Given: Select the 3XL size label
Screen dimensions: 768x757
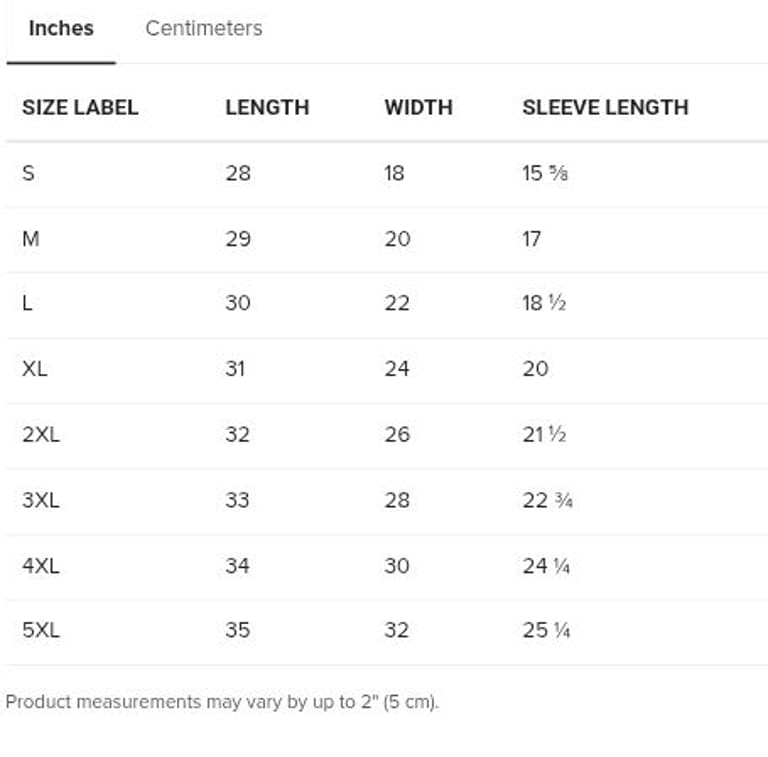Looking at the screenshot, I should point(41,500).
